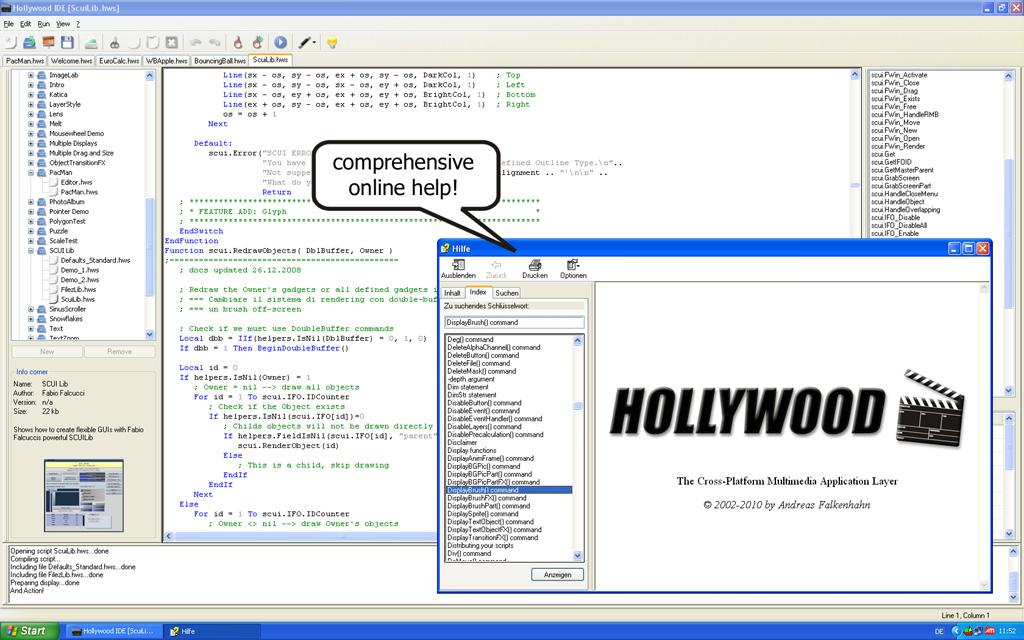This screenshot has width=1024, height=640.
Task: Click the Open file toolbar icon
Action: [x=29, y=42]
